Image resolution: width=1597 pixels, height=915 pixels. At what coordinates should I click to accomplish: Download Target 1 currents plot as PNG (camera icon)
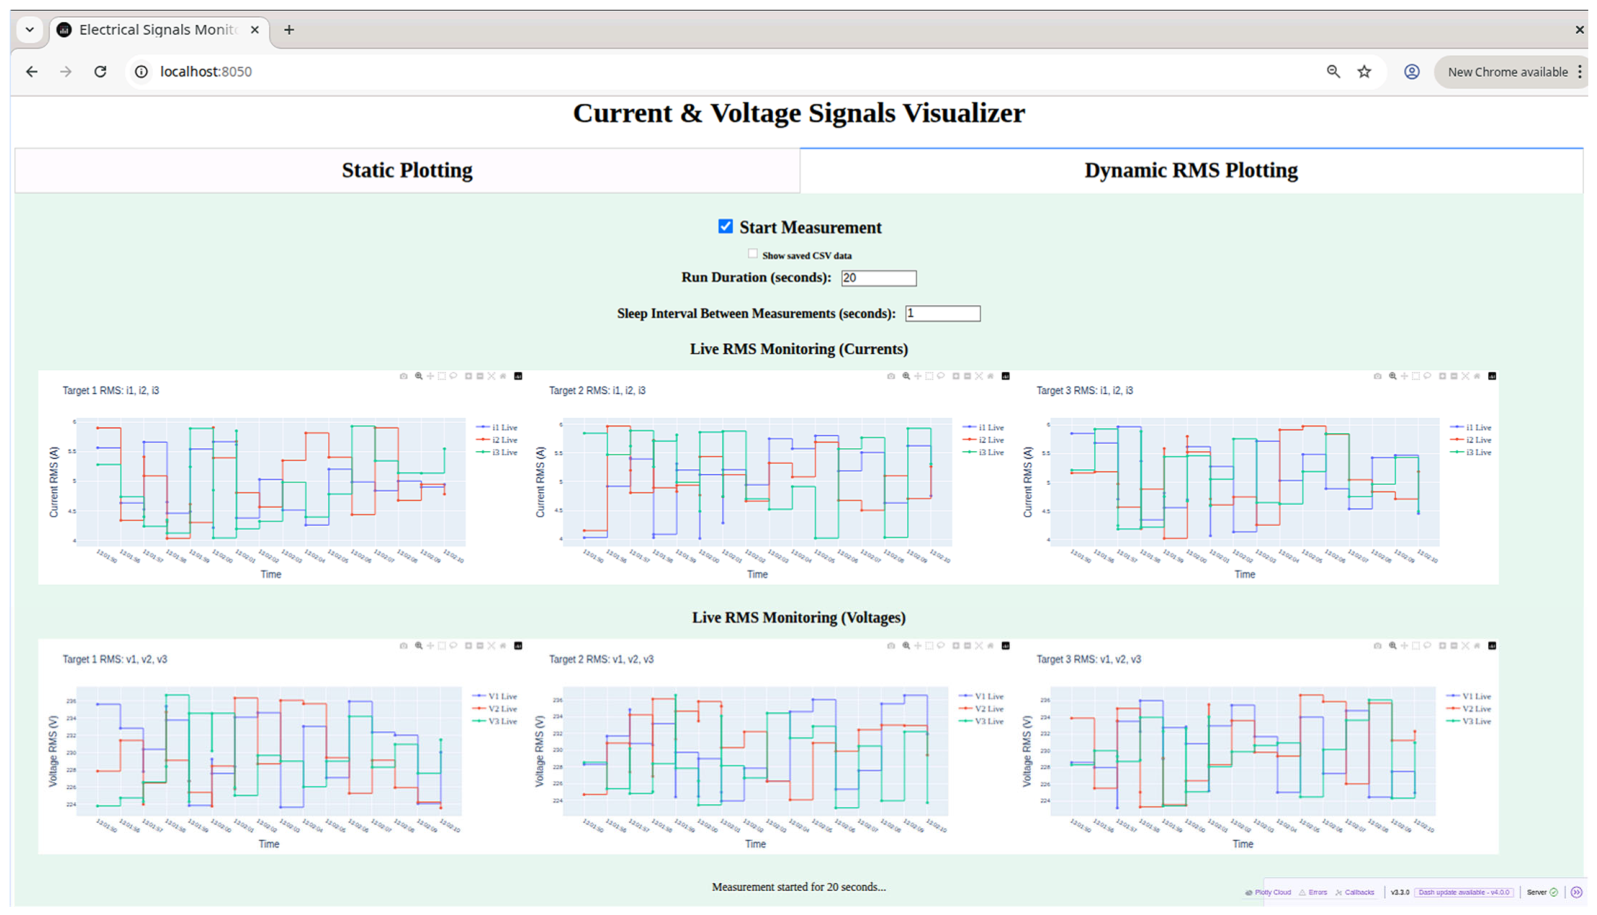click(x=404, y=376)
